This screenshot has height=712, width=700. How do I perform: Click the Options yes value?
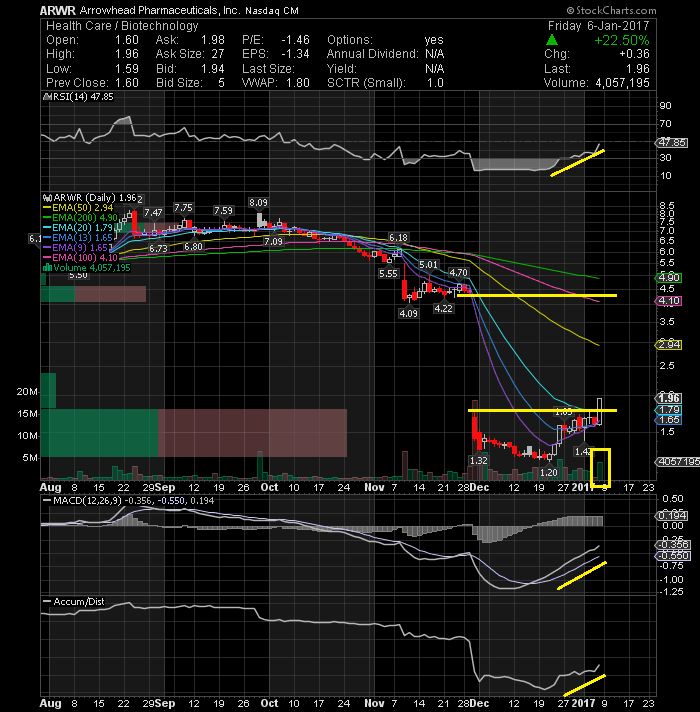point(434,40)
